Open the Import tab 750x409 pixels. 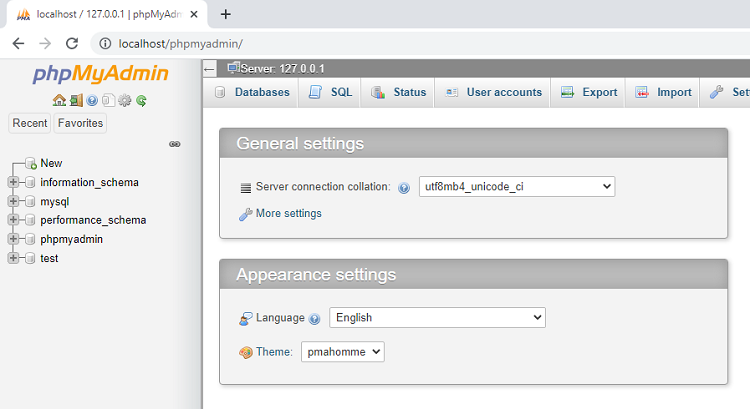(663, 92)
